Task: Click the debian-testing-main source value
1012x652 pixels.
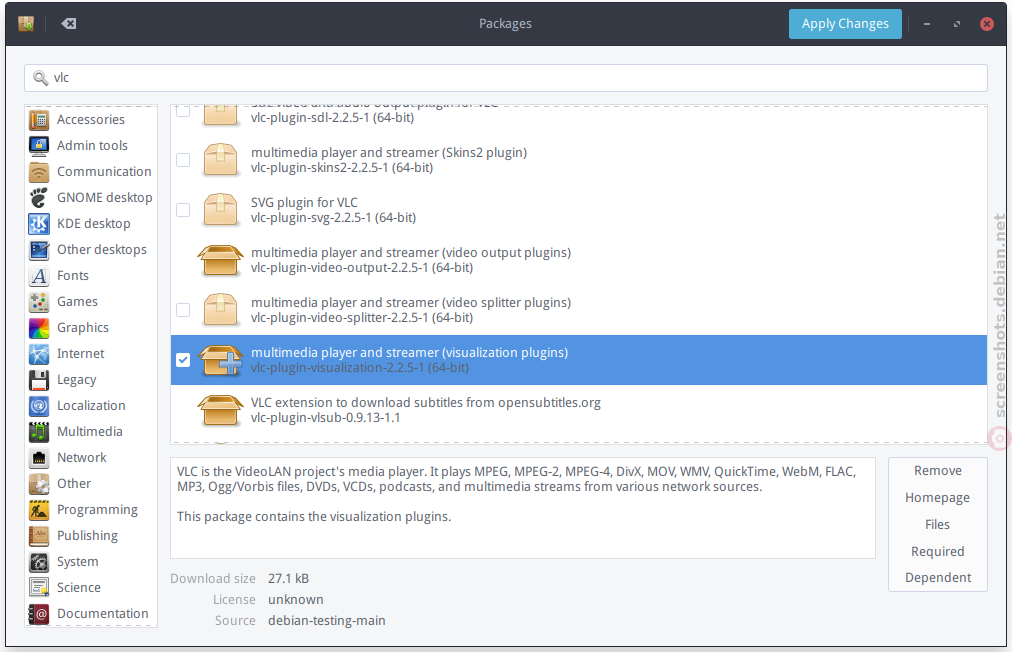Action: tap(327, 621)
